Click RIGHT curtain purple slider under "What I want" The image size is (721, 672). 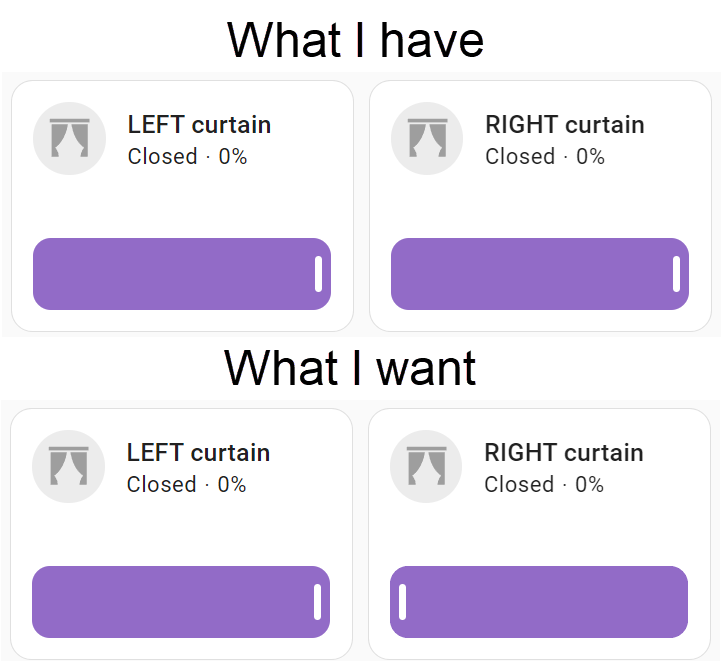[x=539, y=602]
